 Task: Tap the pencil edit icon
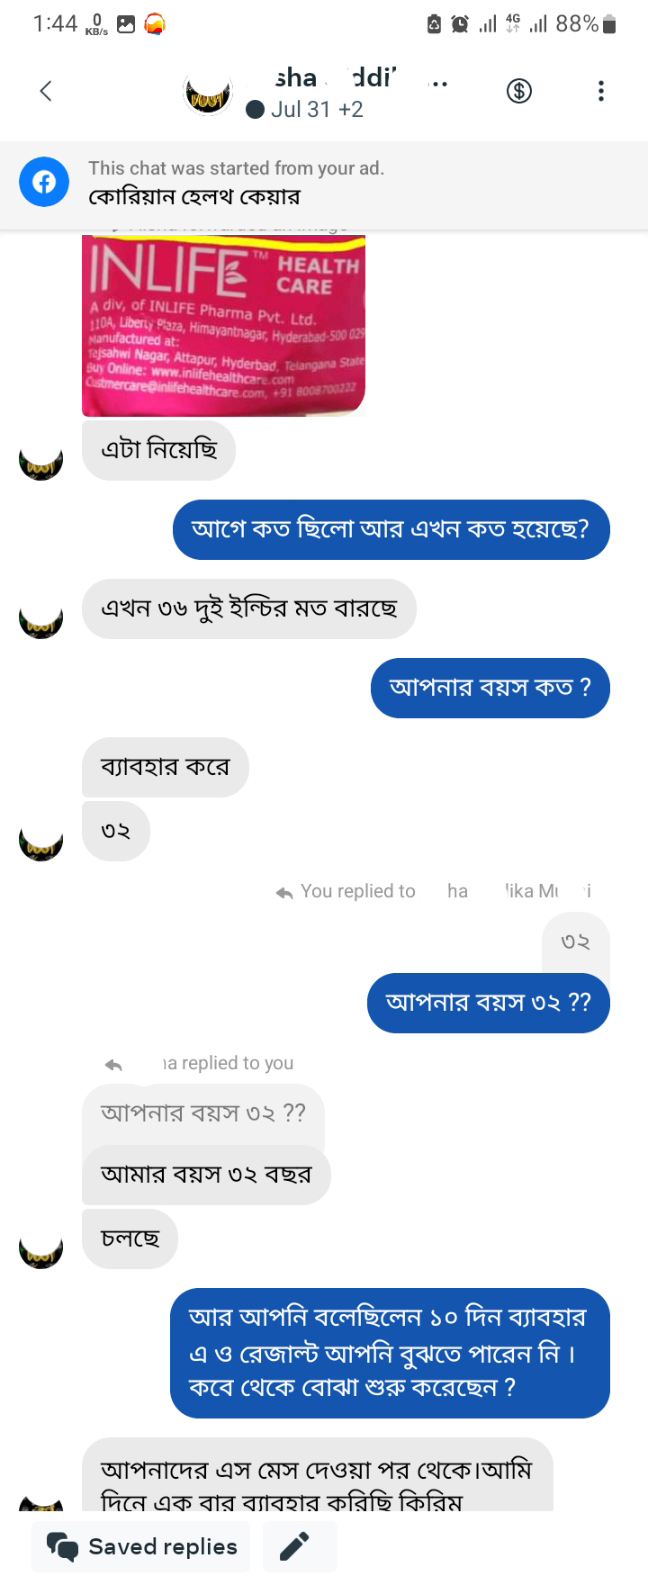(294, 1546)
